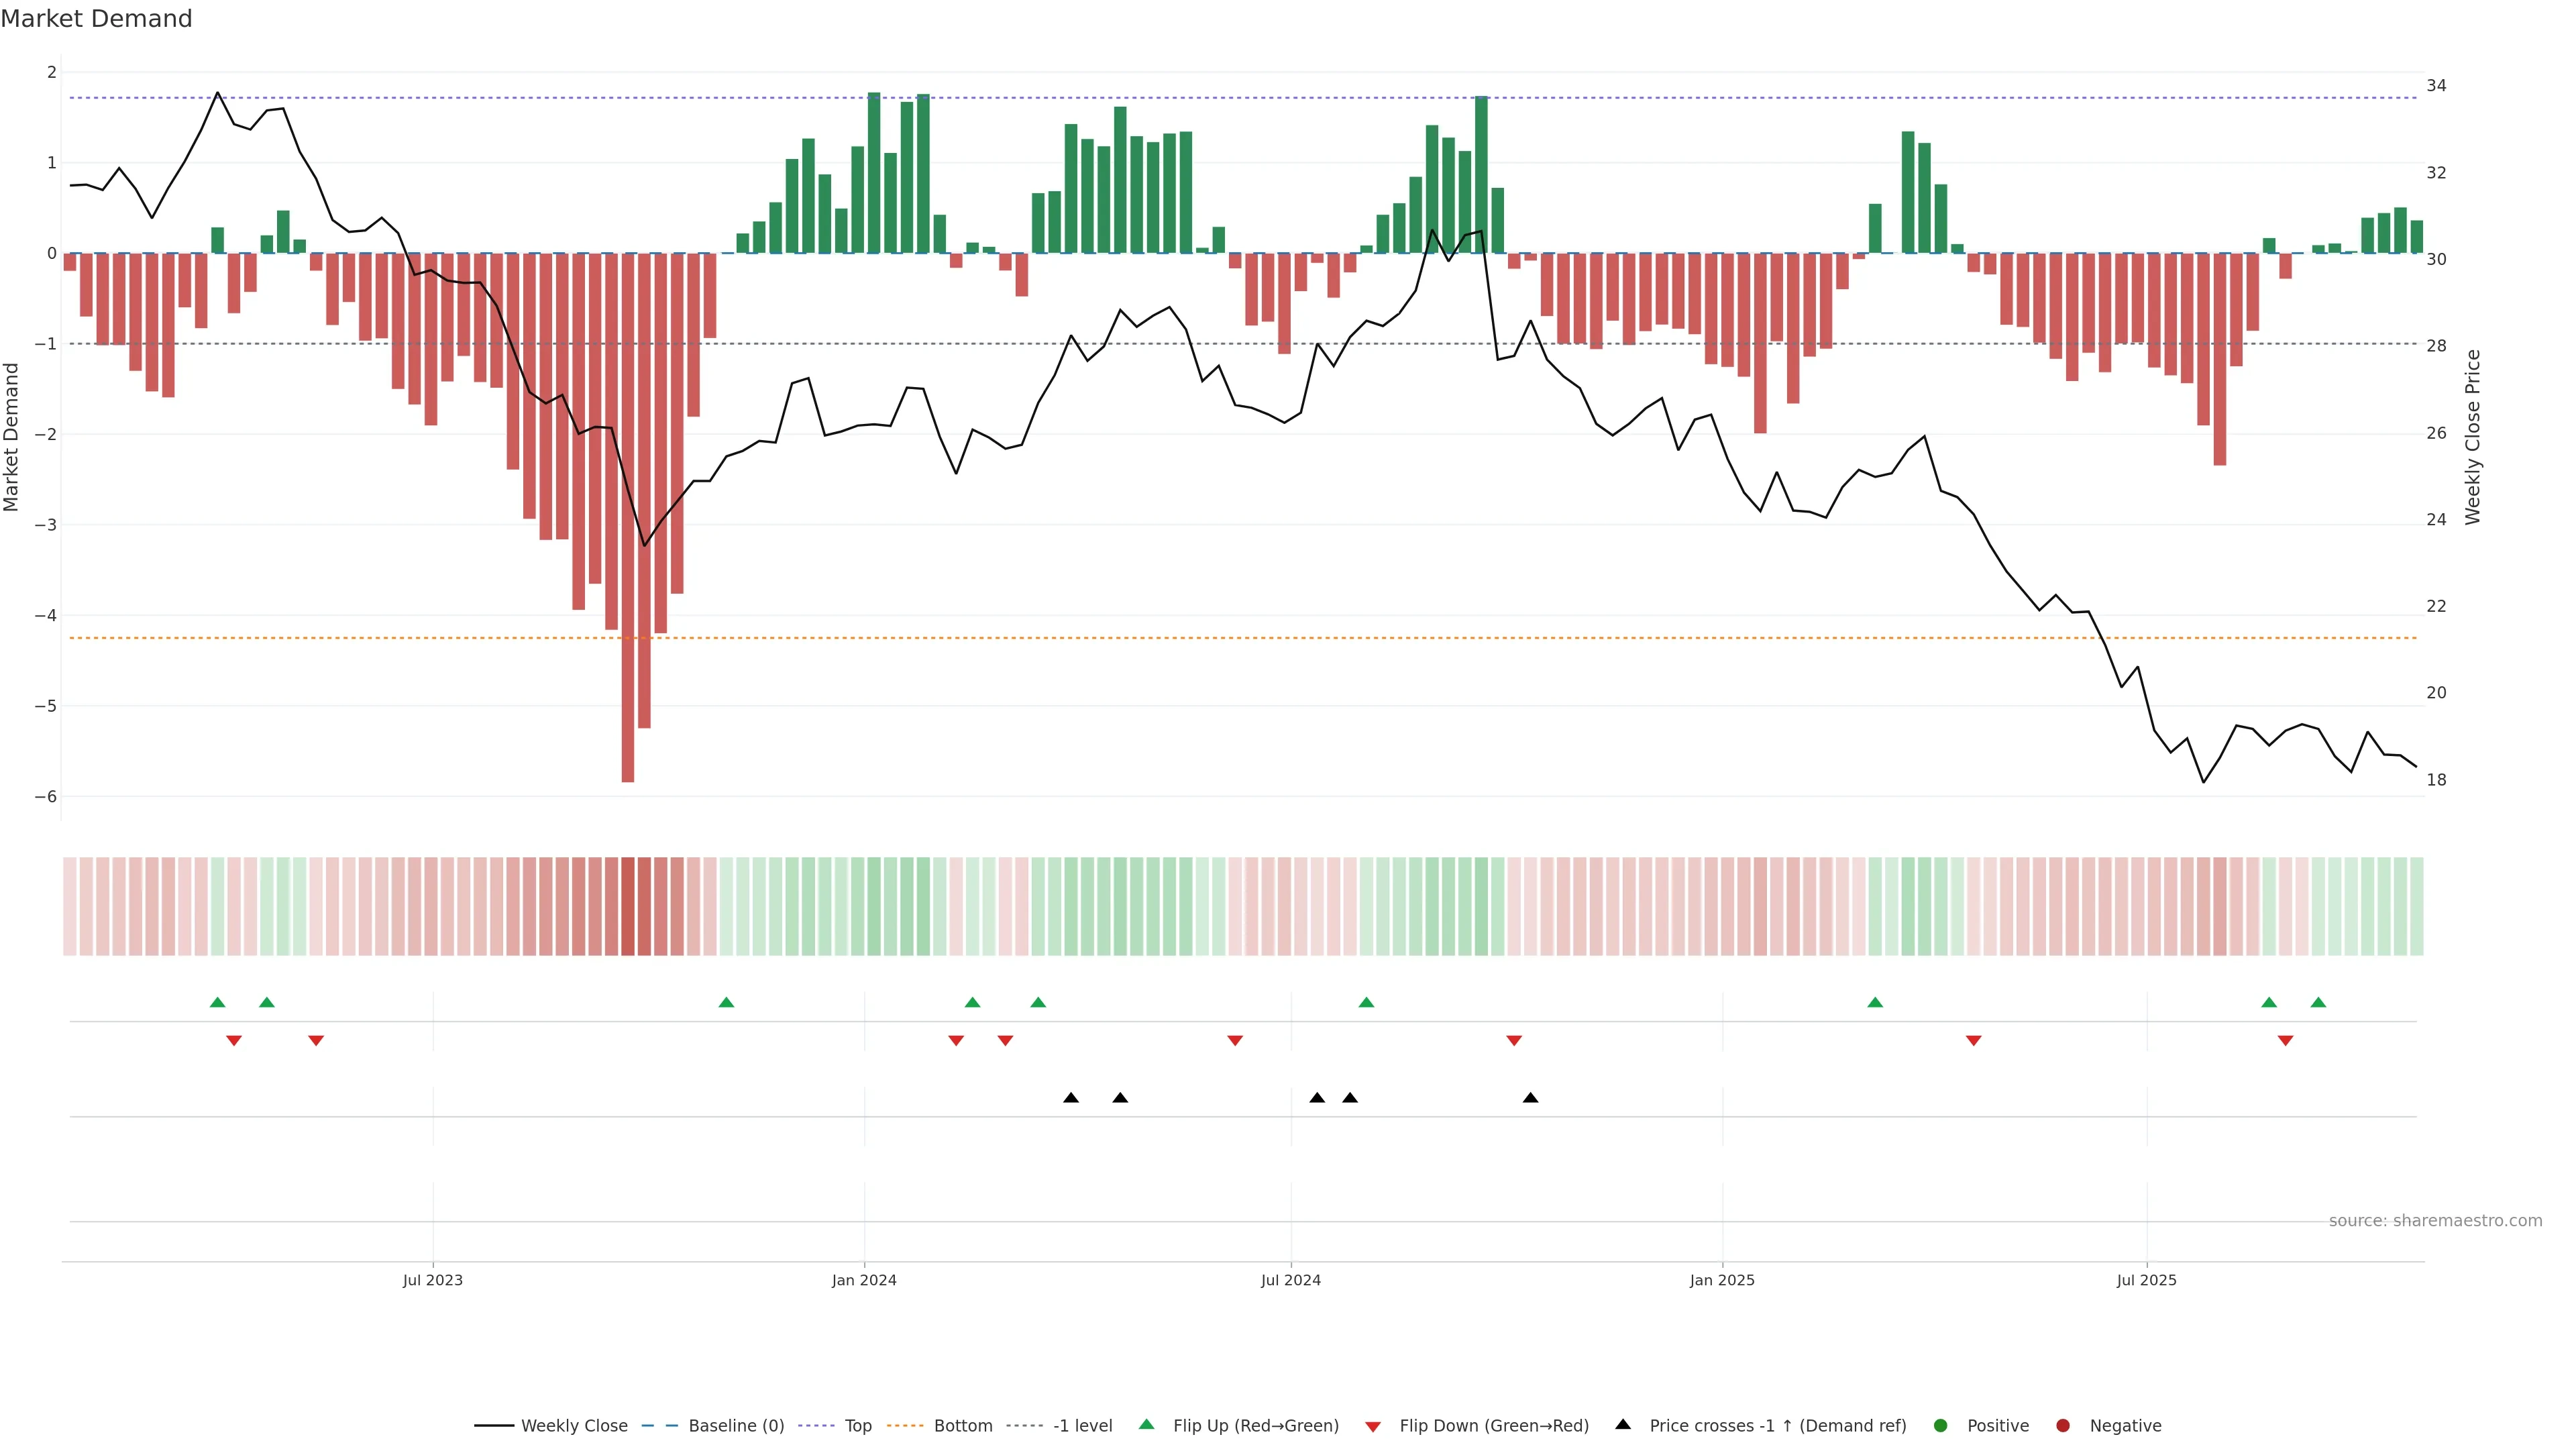The height and width of the screenshot is (1449, 2576).
Task: Click the red Flip Down triangle legend icon
Action: 1373,1426
